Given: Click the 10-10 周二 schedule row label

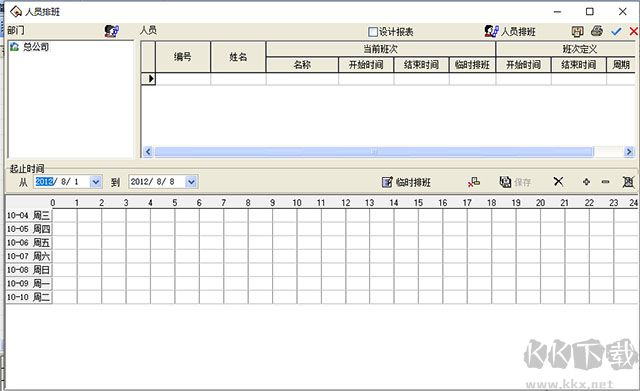Looking at the screenshot, I should [29, 297].
